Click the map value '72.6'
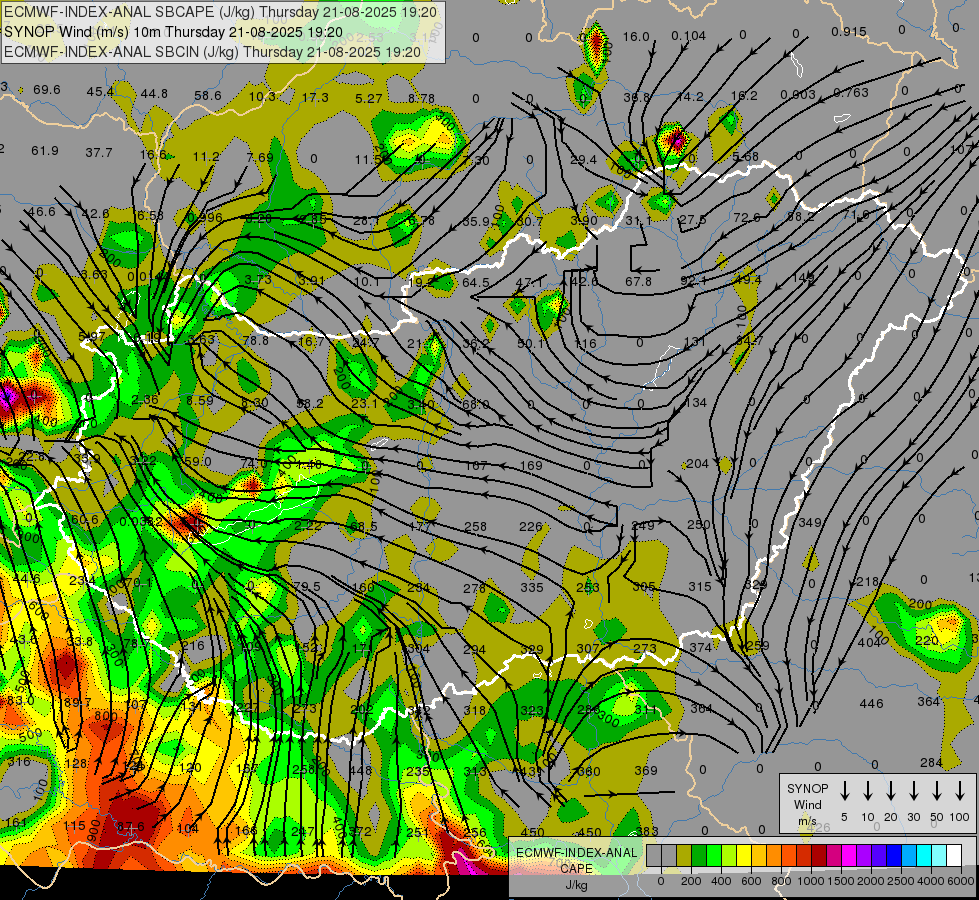 [x=747, y=217]
